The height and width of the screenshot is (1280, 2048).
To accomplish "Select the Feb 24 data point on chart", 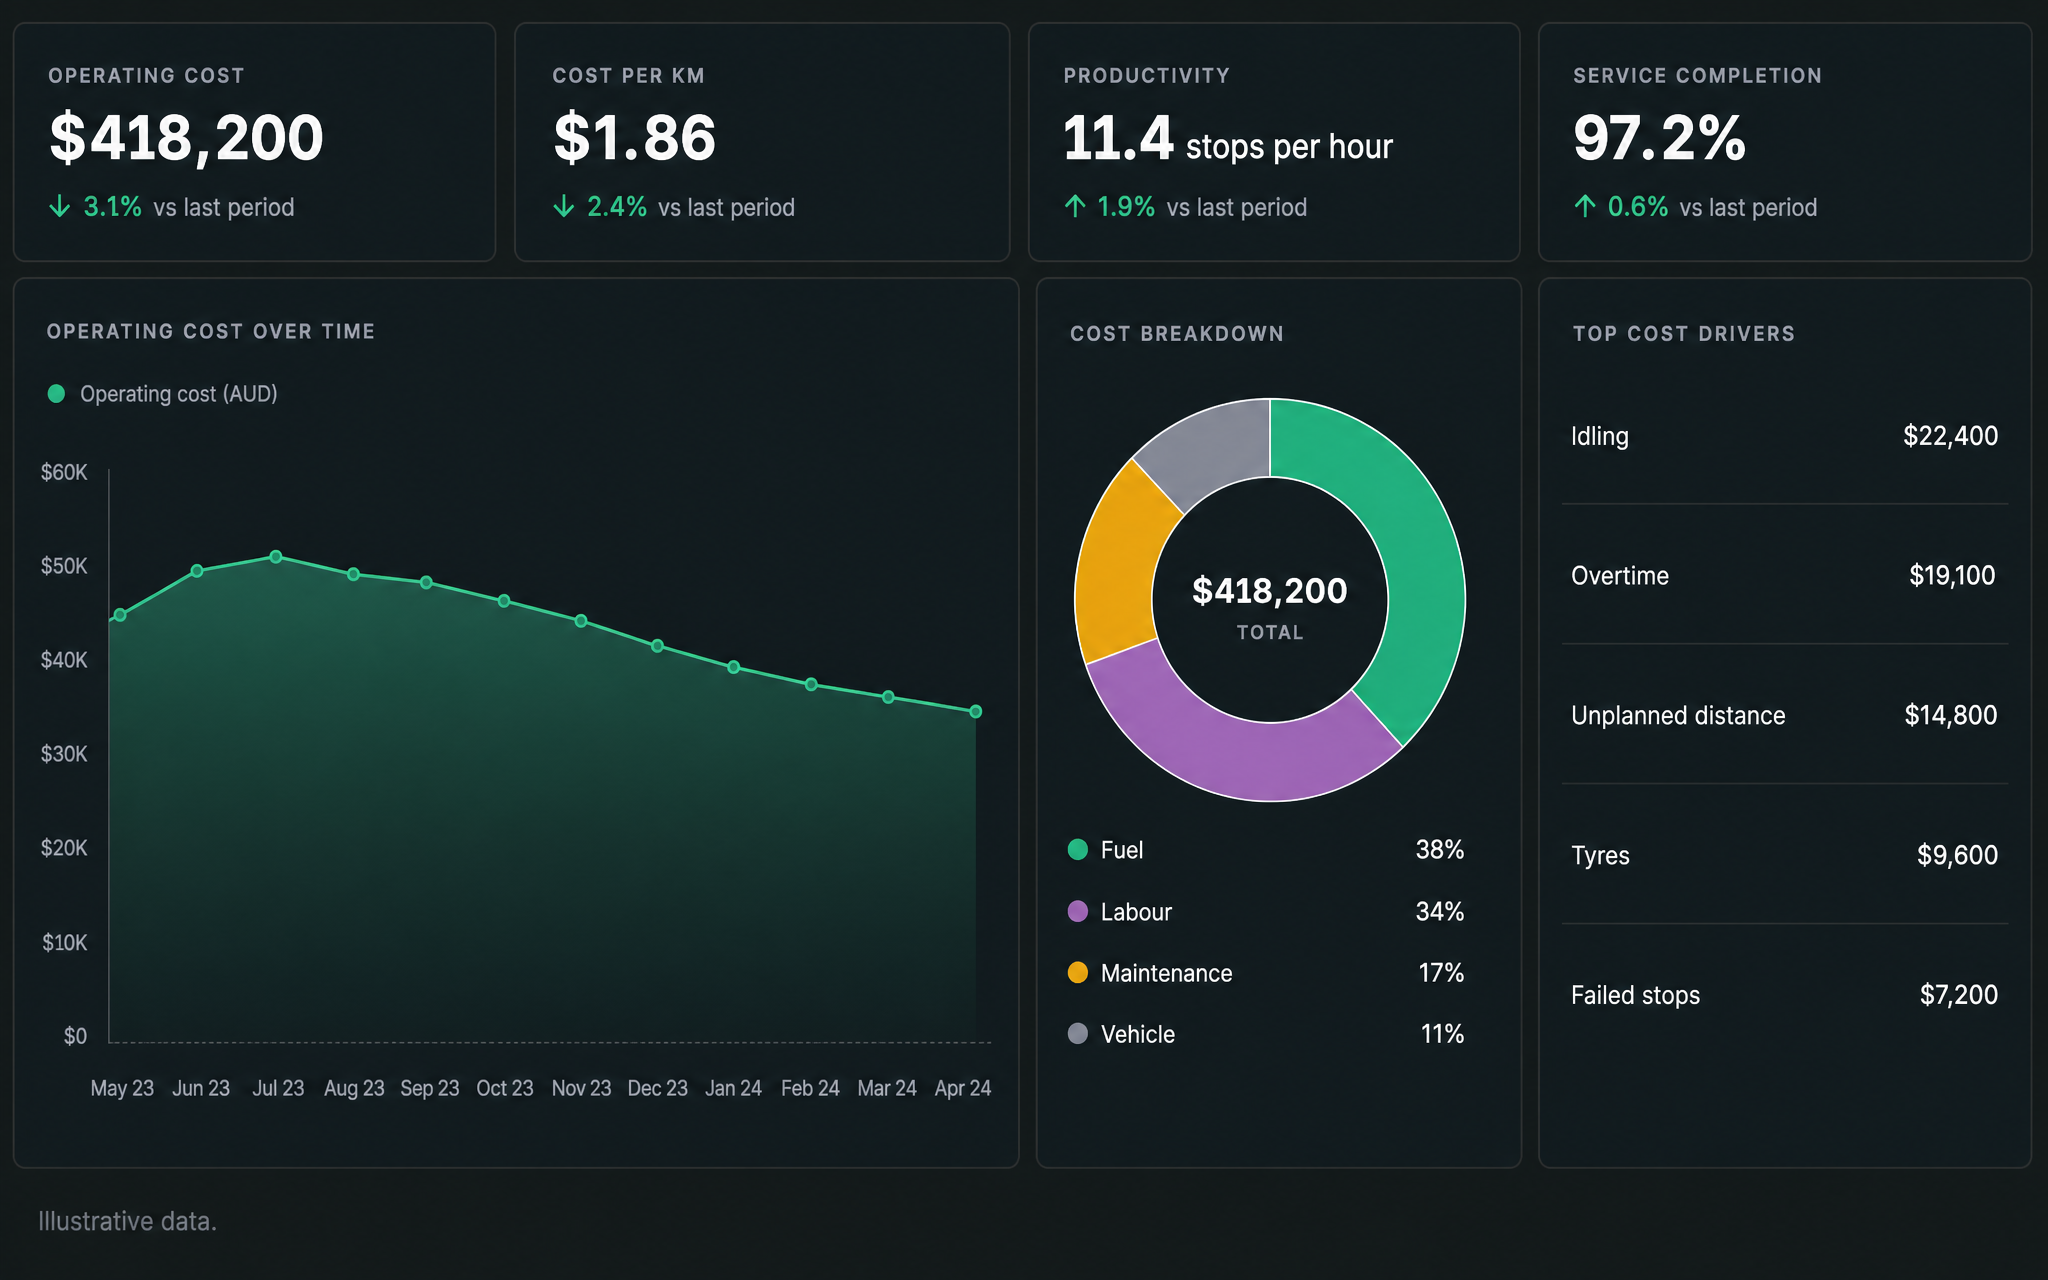I will [811, 684].
